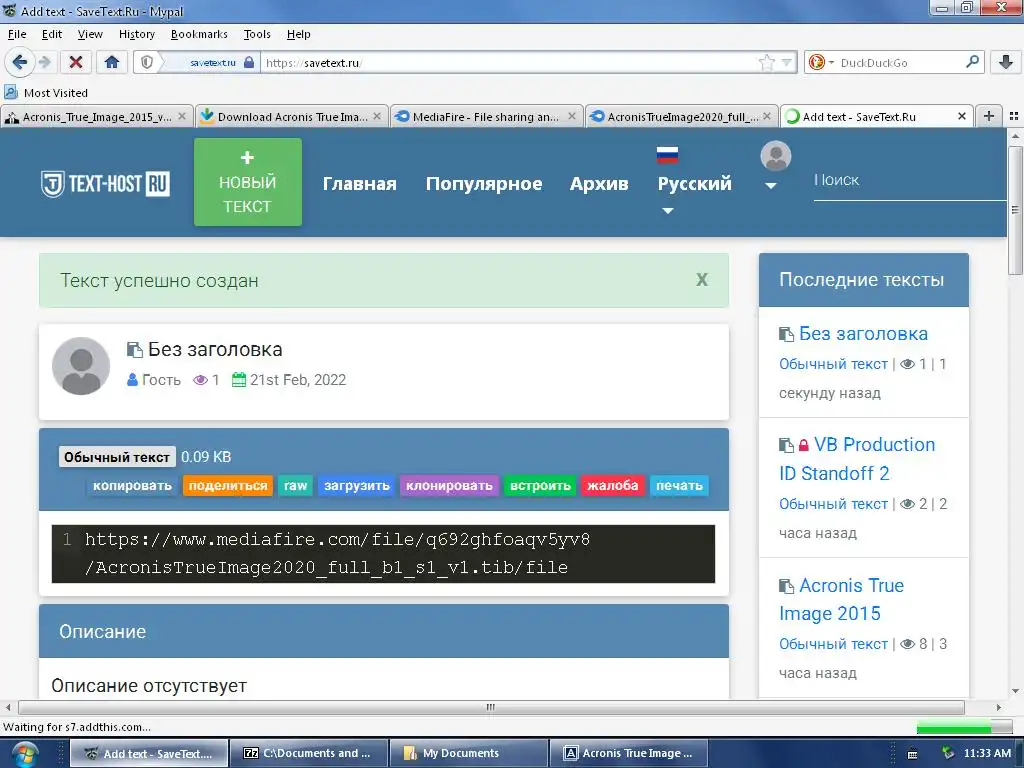Viewport: 1024px width, 768px height.
Task: Open the View menu
Action: click(90, 34)
